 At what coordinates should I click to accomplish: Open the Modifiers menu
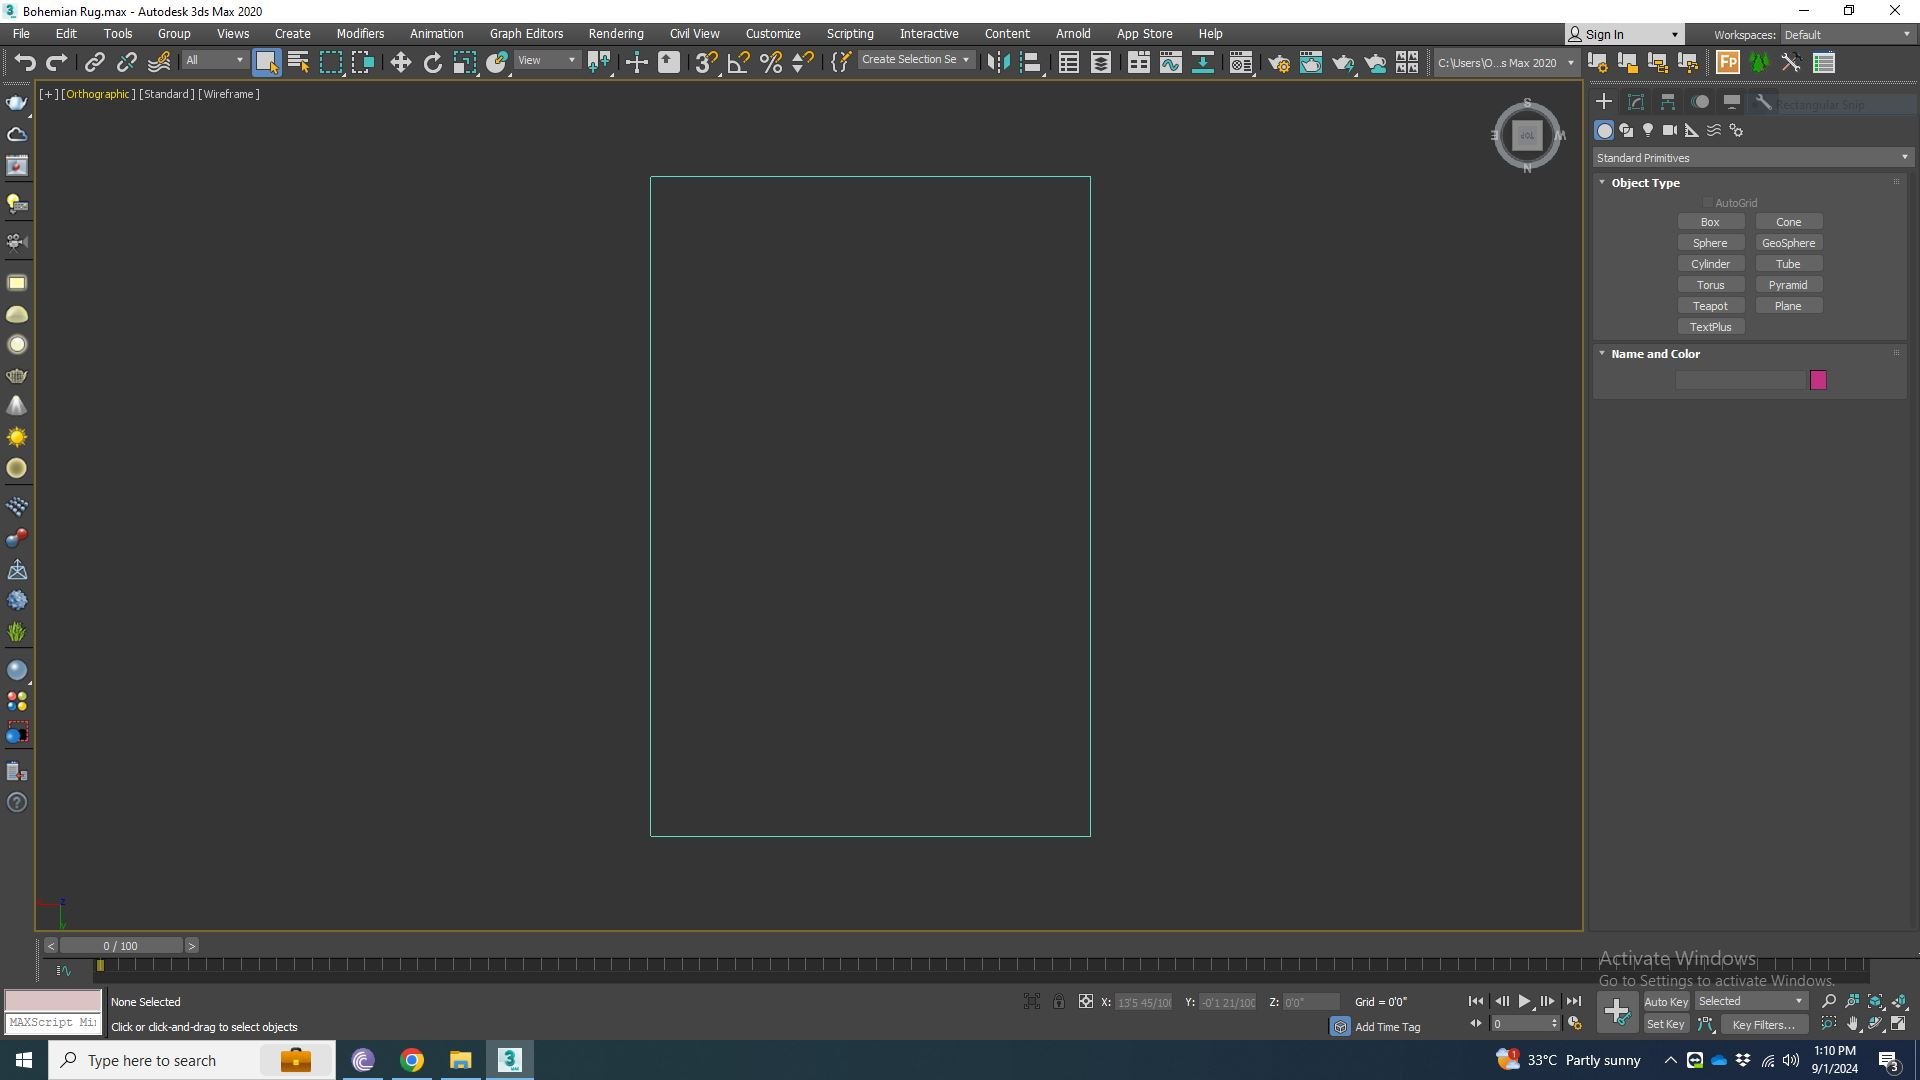click(x=360, y=33)
